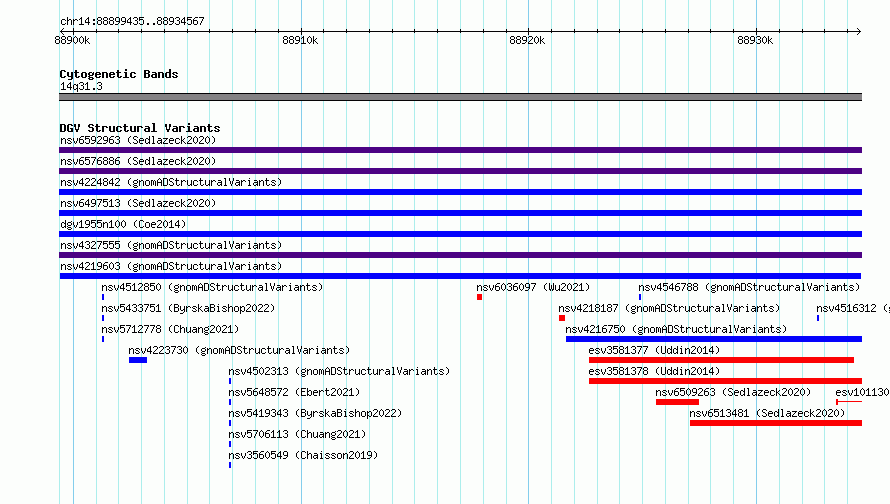Click the truncated esv101130 label

click(862, 392)
